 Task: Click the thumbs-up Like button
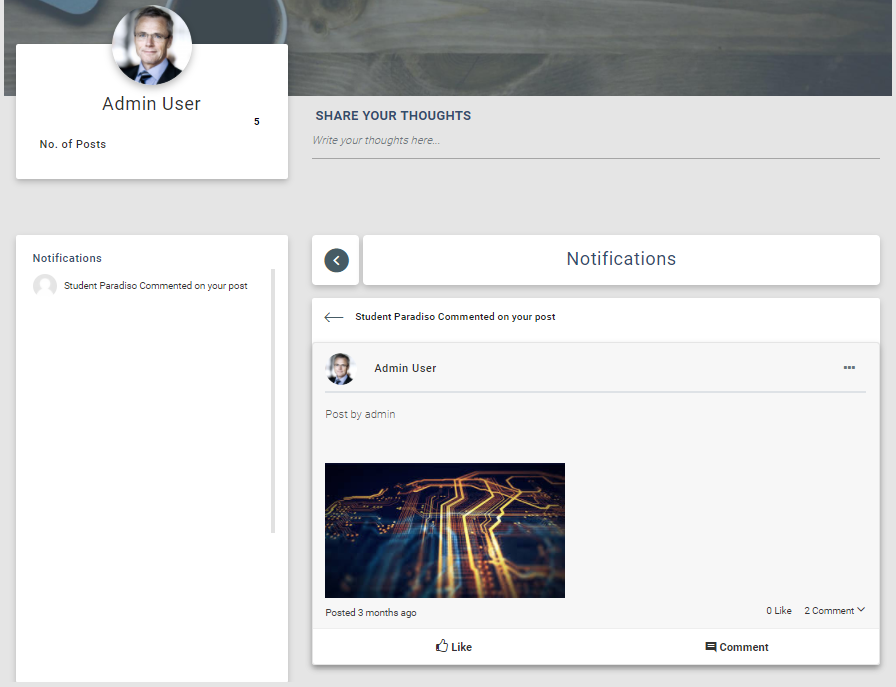coord(454,647)
